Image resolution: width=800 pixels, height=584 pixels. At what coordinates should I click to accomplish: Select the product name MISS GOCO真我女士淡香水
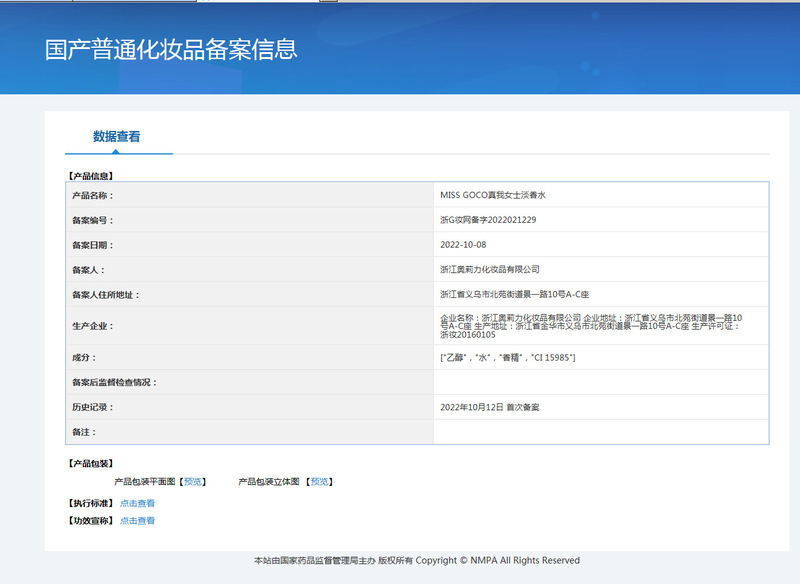[x=493, y=195]
